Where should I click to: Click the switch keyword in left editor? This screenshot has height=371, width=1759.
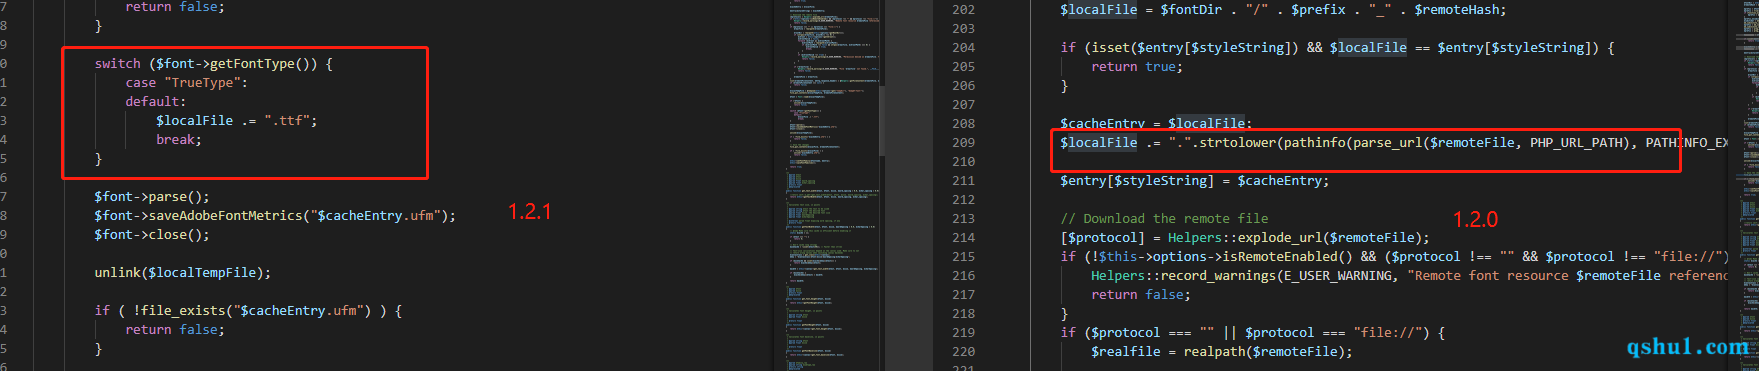pyautogui.click(x=117, y=63)
